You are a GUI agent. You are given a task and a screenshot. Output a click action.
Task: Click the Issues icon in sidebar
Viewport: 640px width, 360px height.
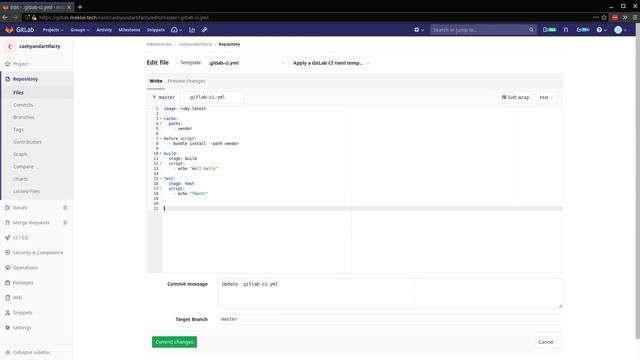[x=7, y=208]
